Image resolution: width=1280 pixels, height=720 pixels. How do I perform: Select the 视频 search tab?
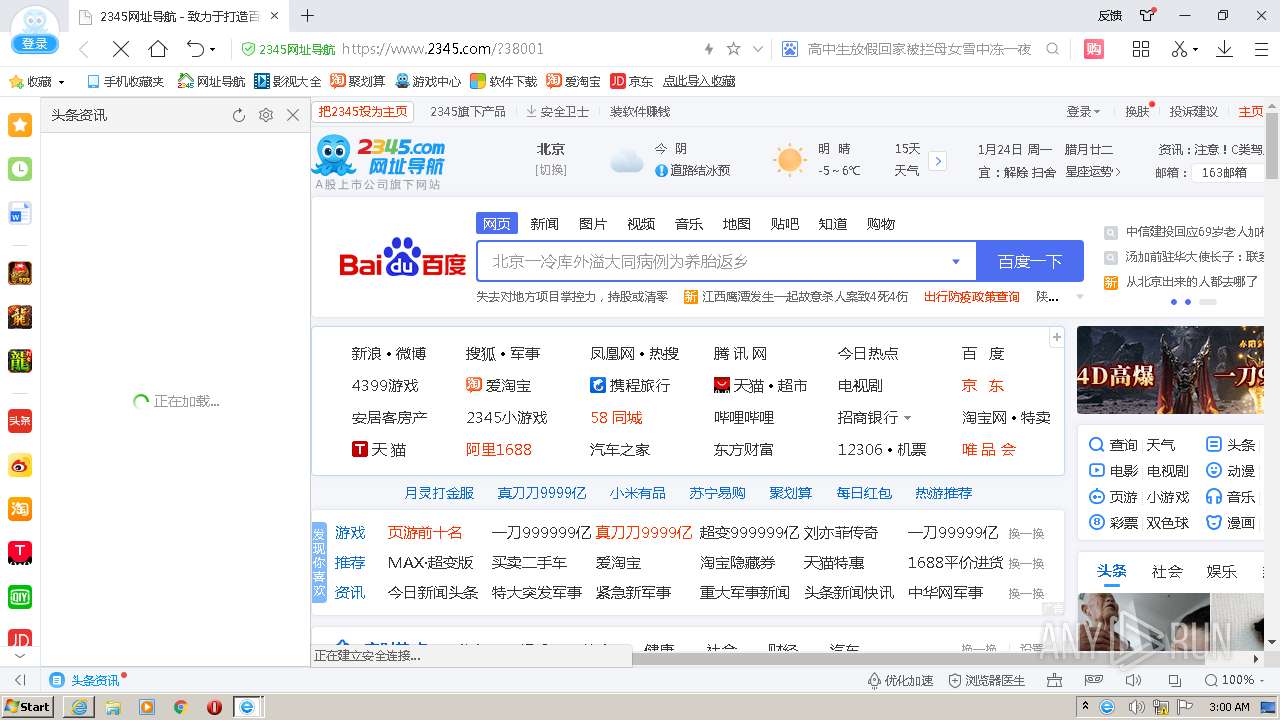[x=641, y=224]
